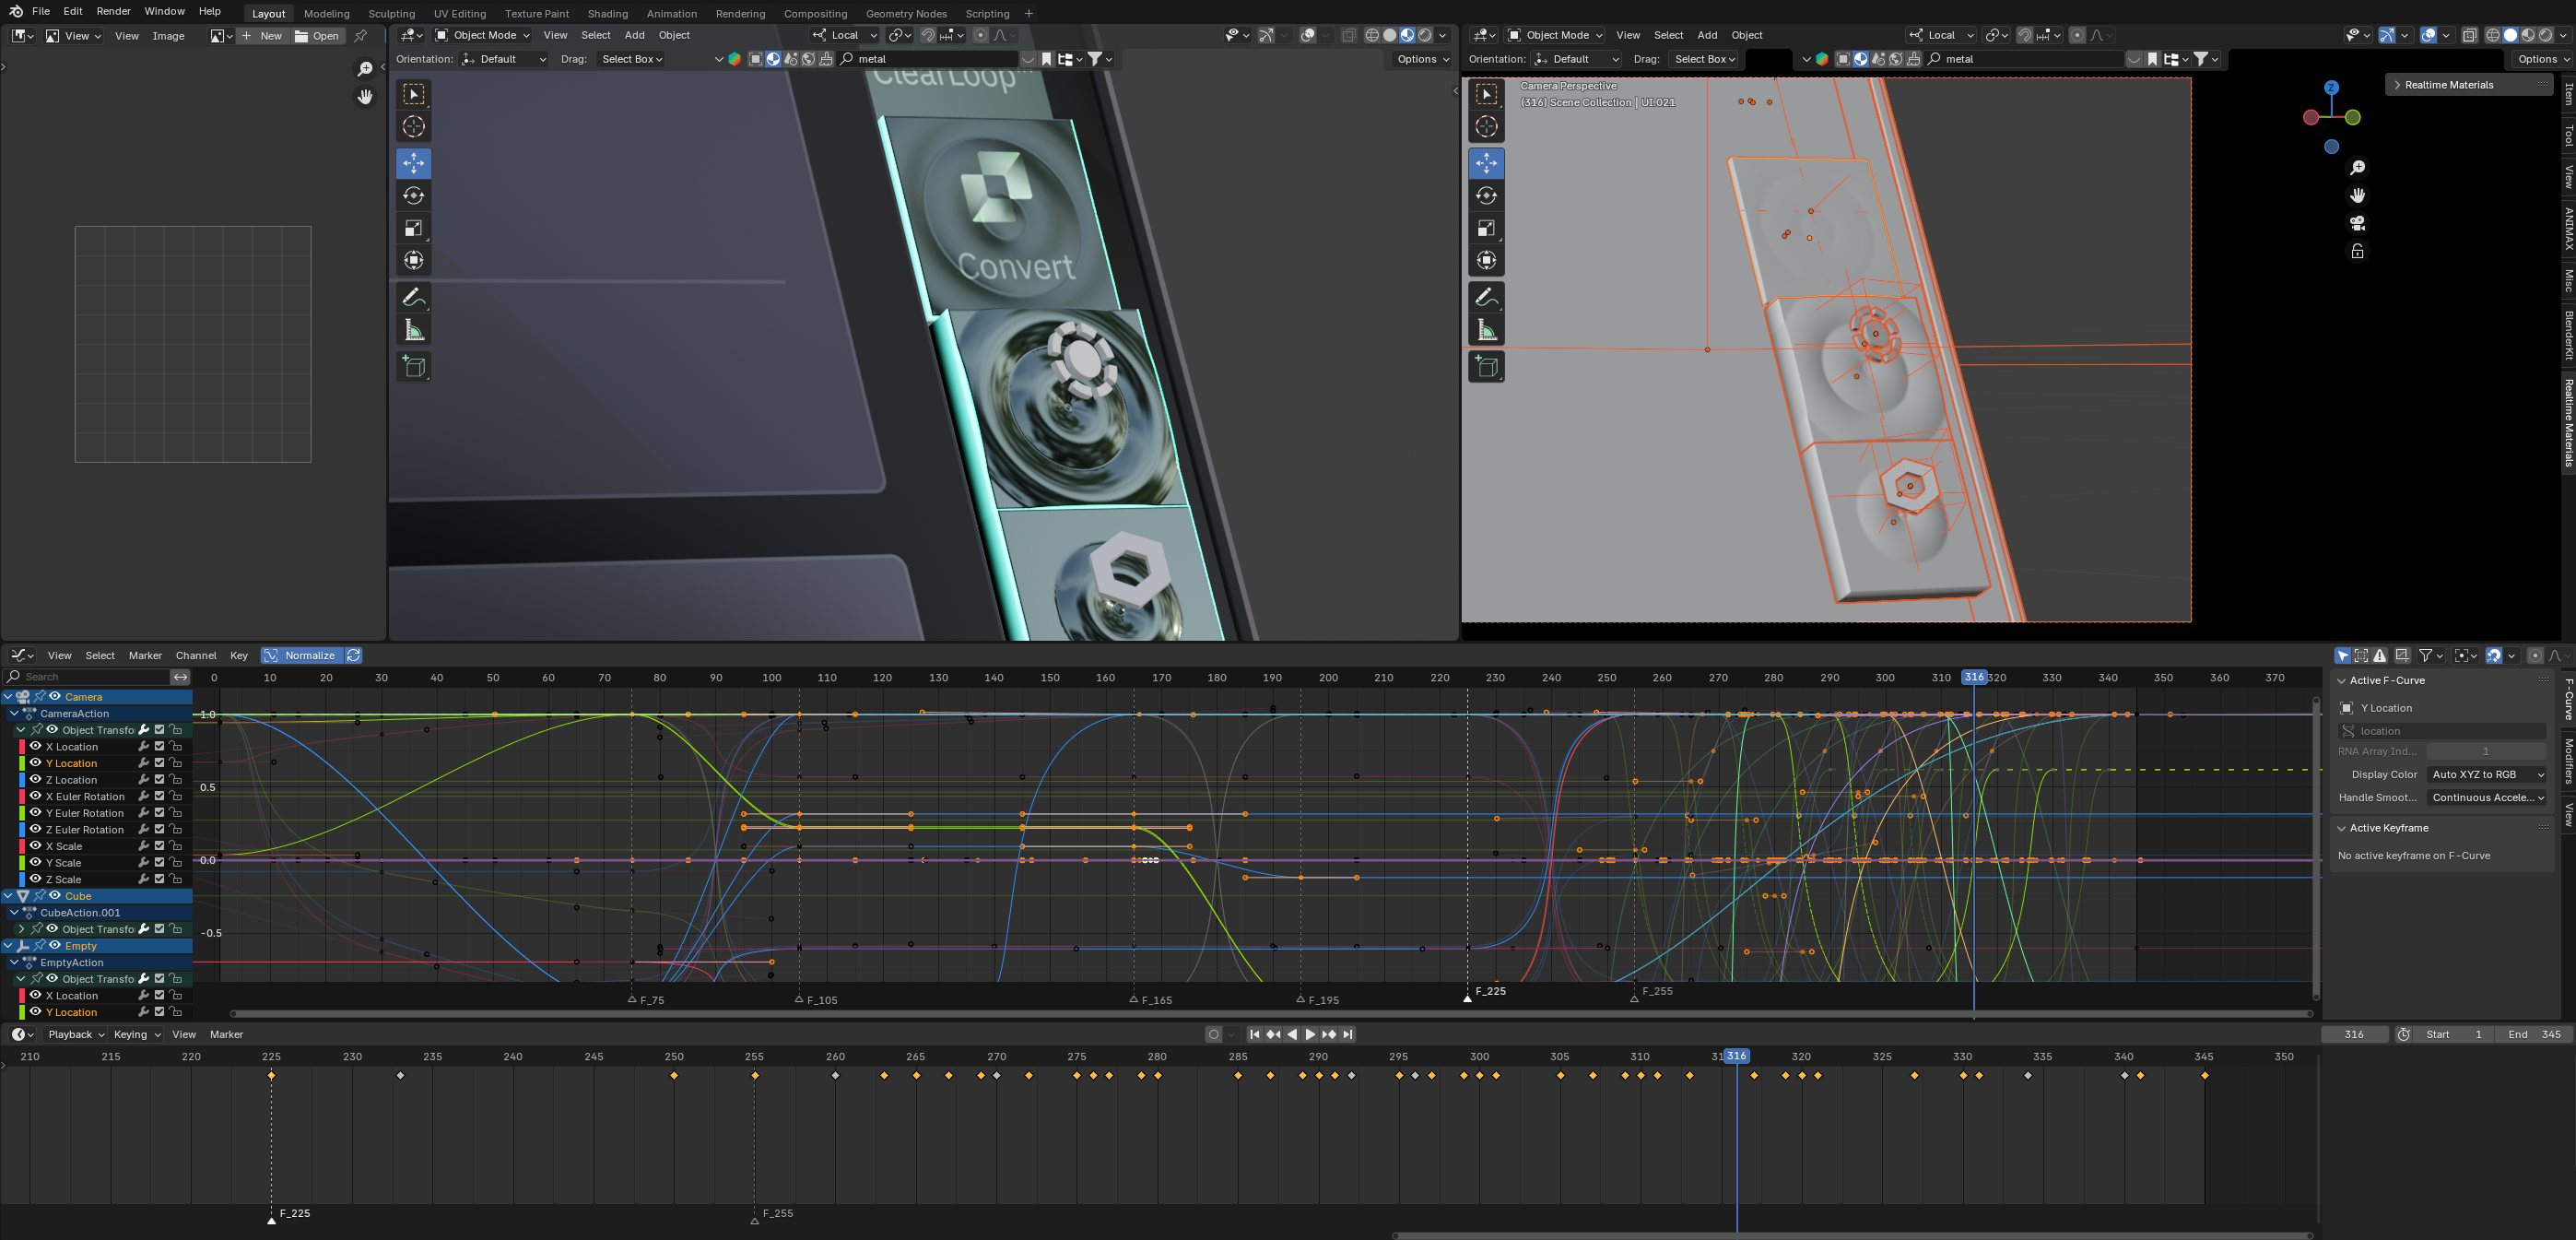This screenshot has width=2576, height=1240.
Task: Toggle Normalize in the Graph Editor
Action: click(305, 655)
